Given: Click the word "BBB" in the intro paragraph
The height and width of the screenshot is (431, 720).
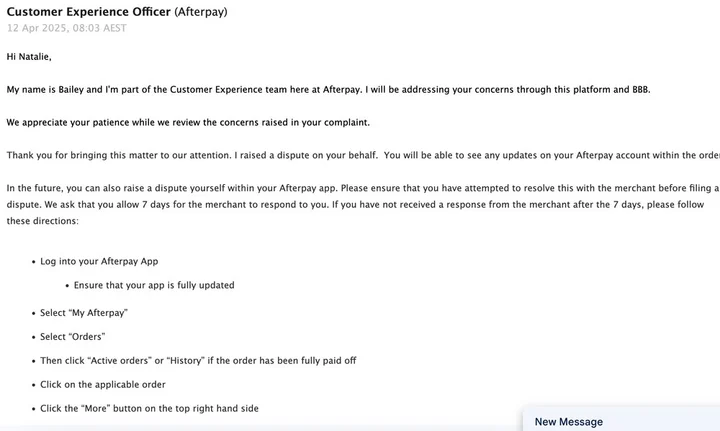Looking at the screenshot, I should [638, 89].
